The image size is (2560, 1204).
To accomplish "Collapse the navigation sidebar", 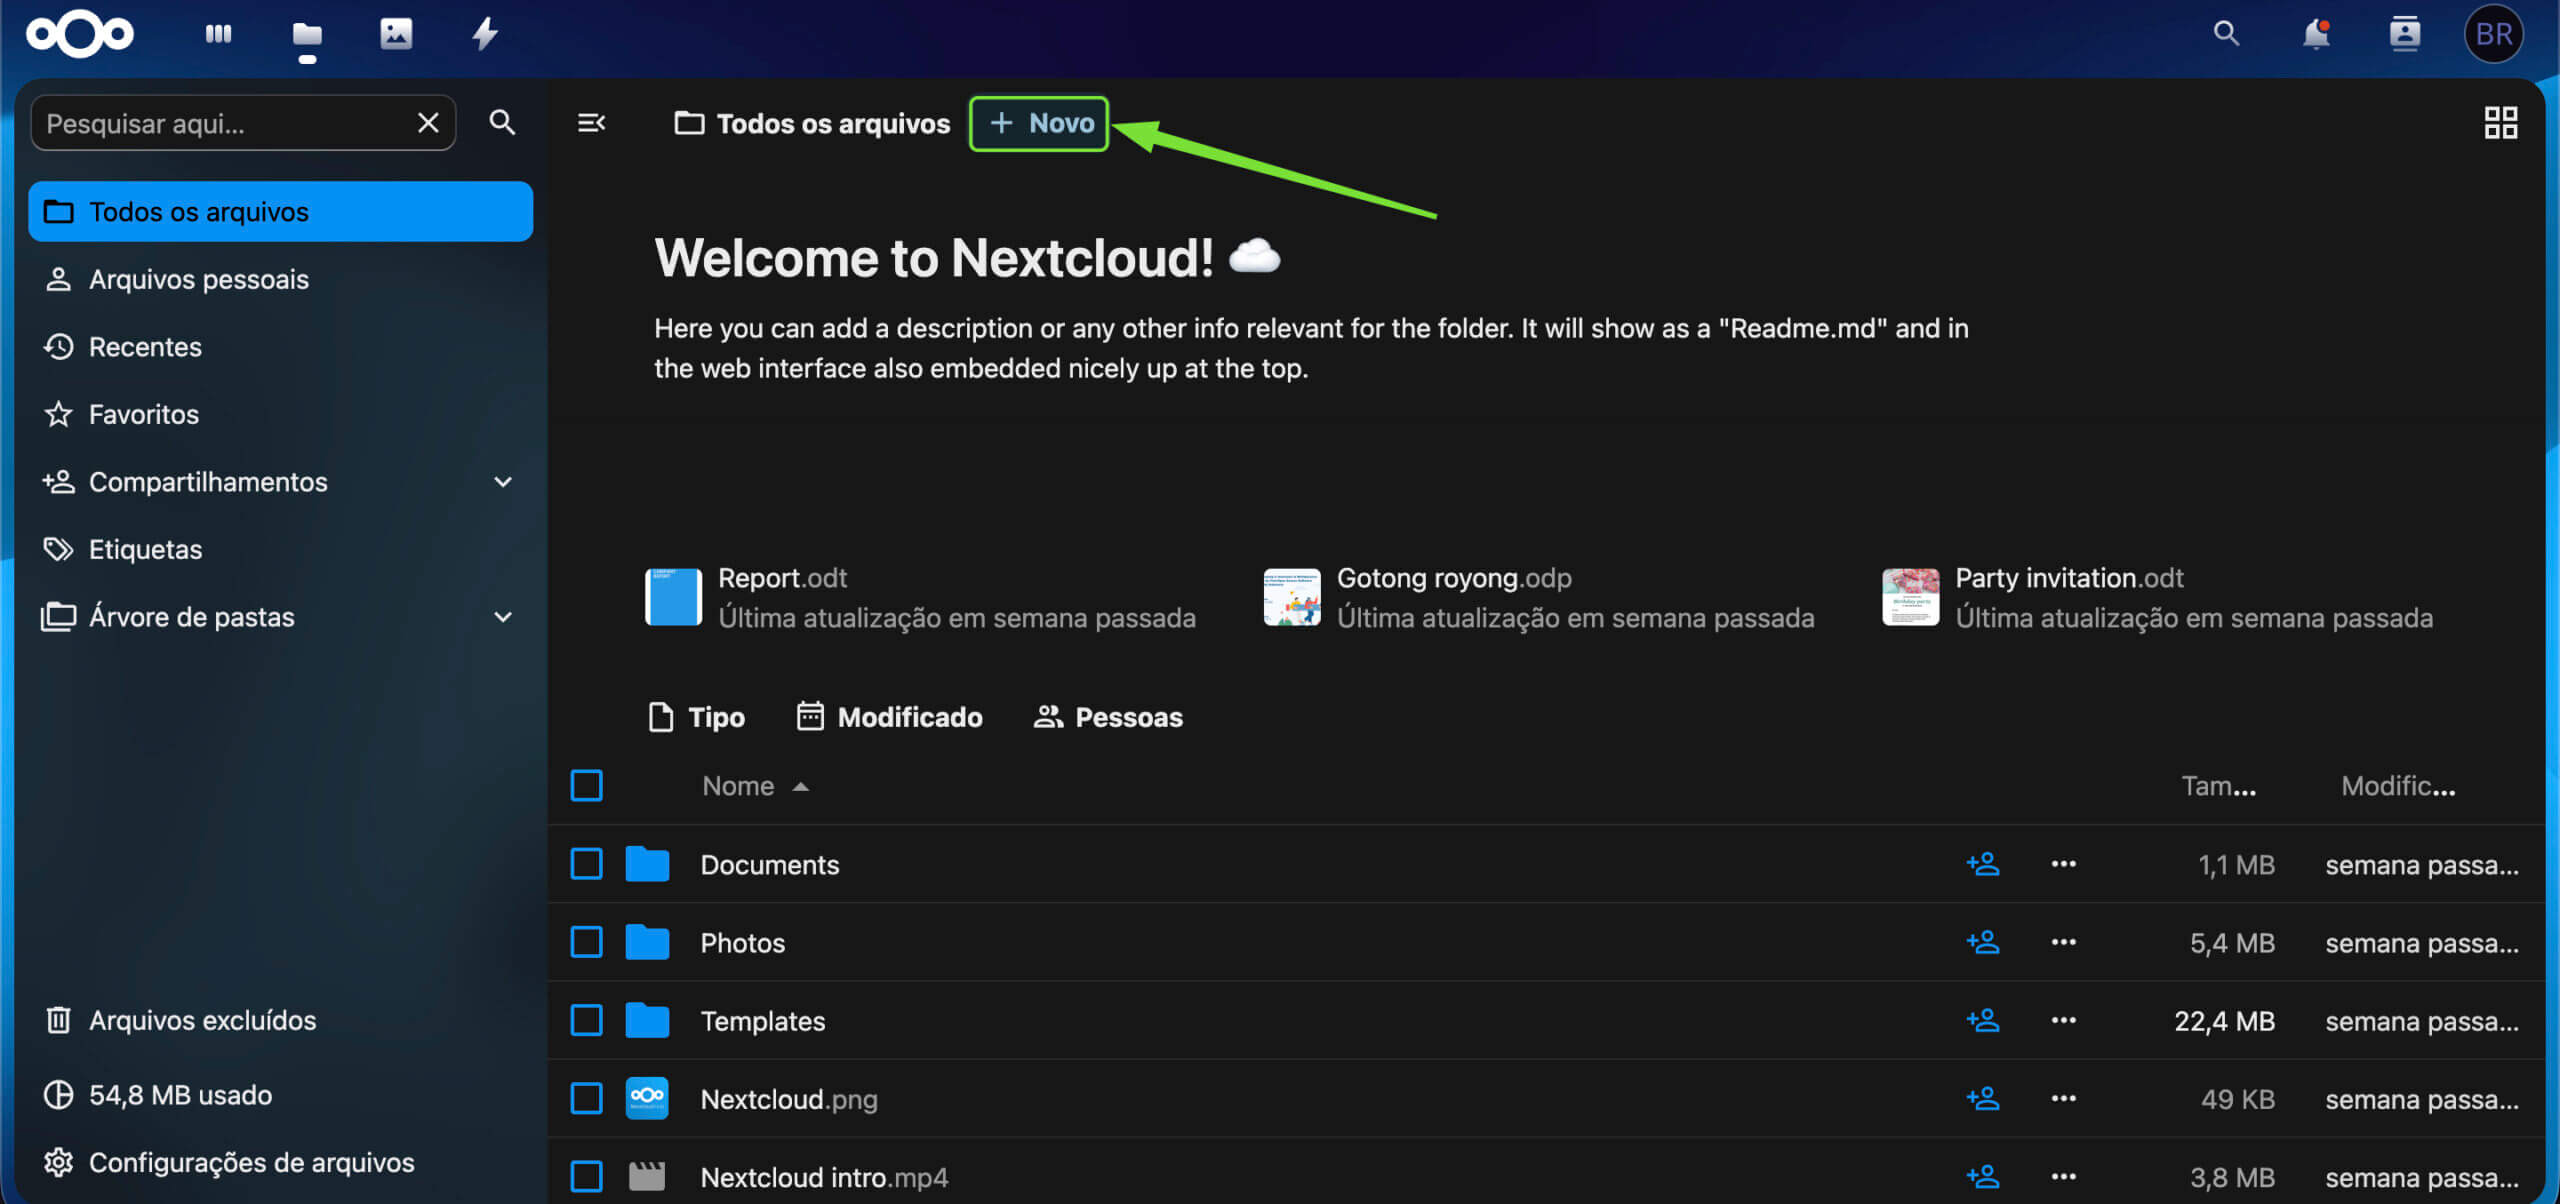I will coord(591,123).
